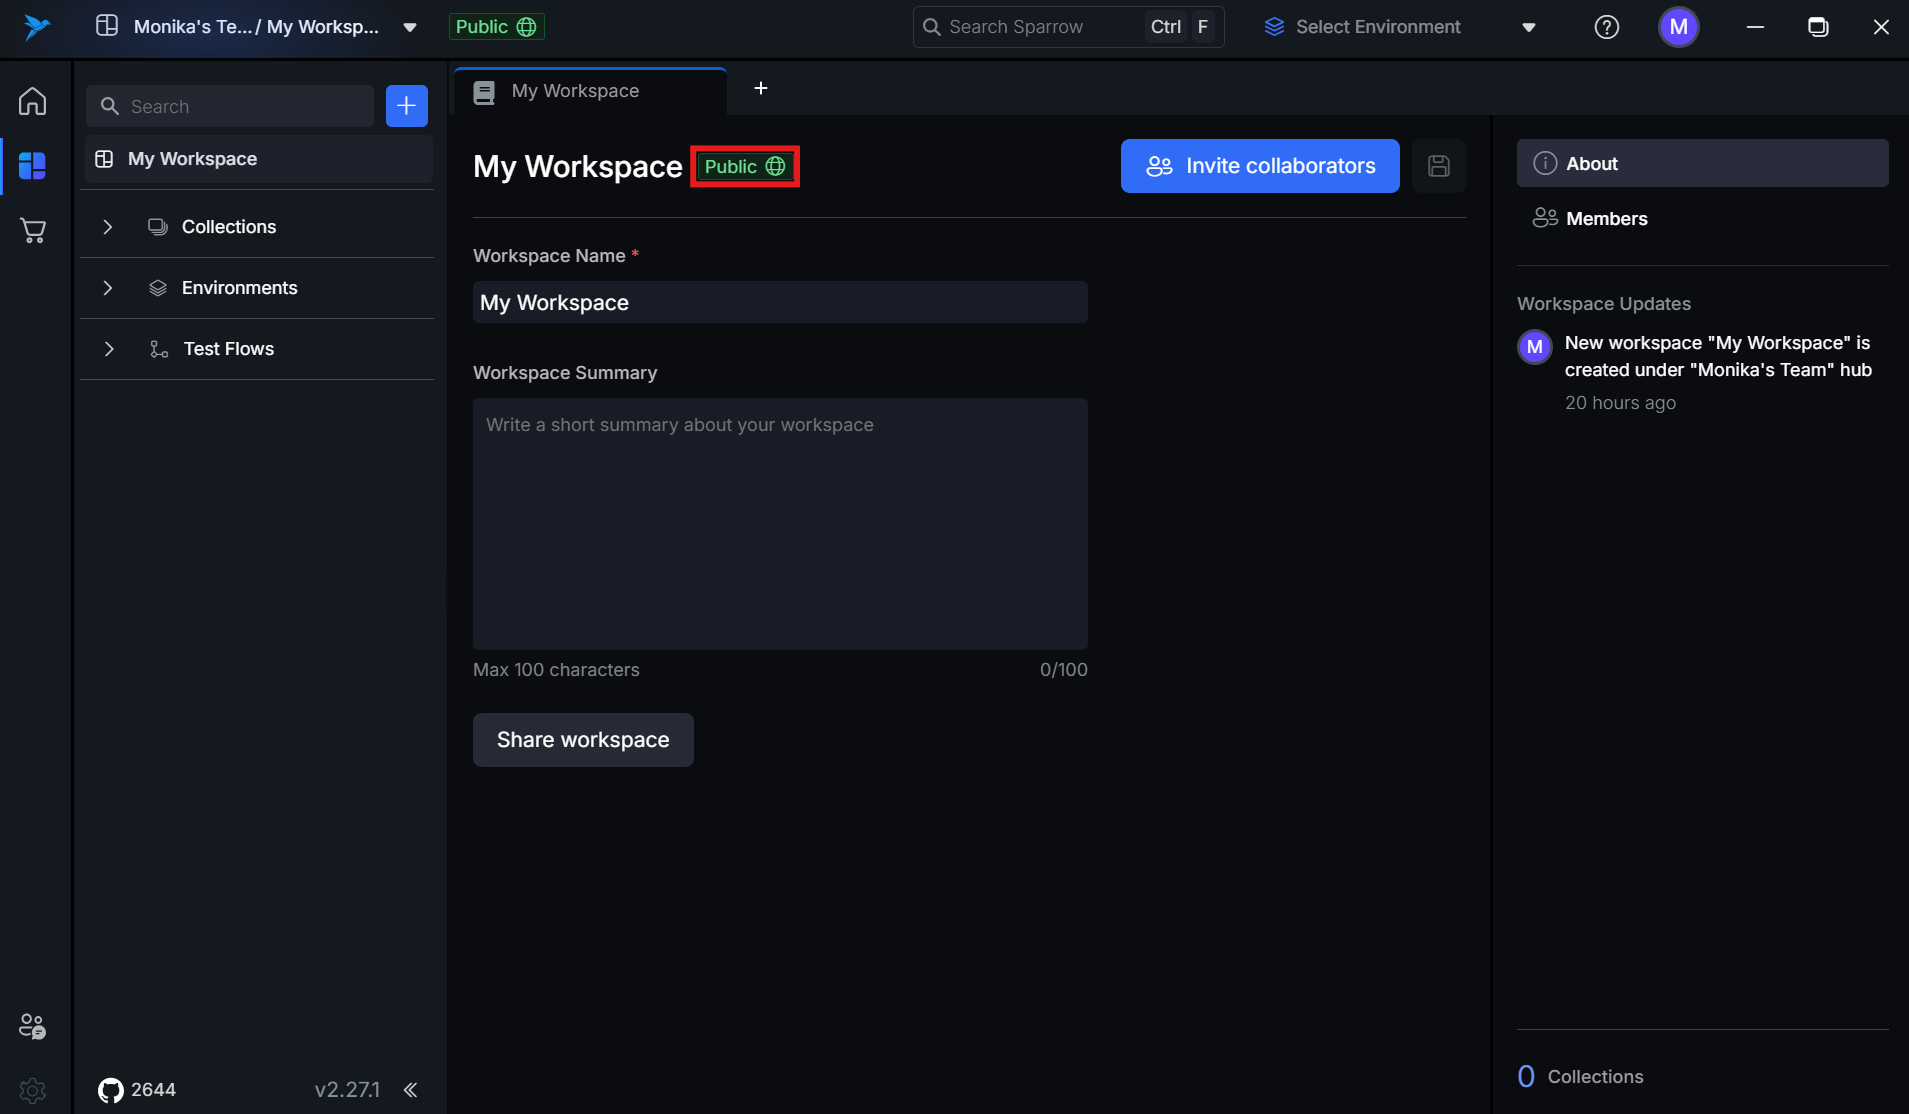Screen dimensions: 1909x1114
Task: Focus the sidebar Search field
Action: pyautogui.click(x=230, y=106)
